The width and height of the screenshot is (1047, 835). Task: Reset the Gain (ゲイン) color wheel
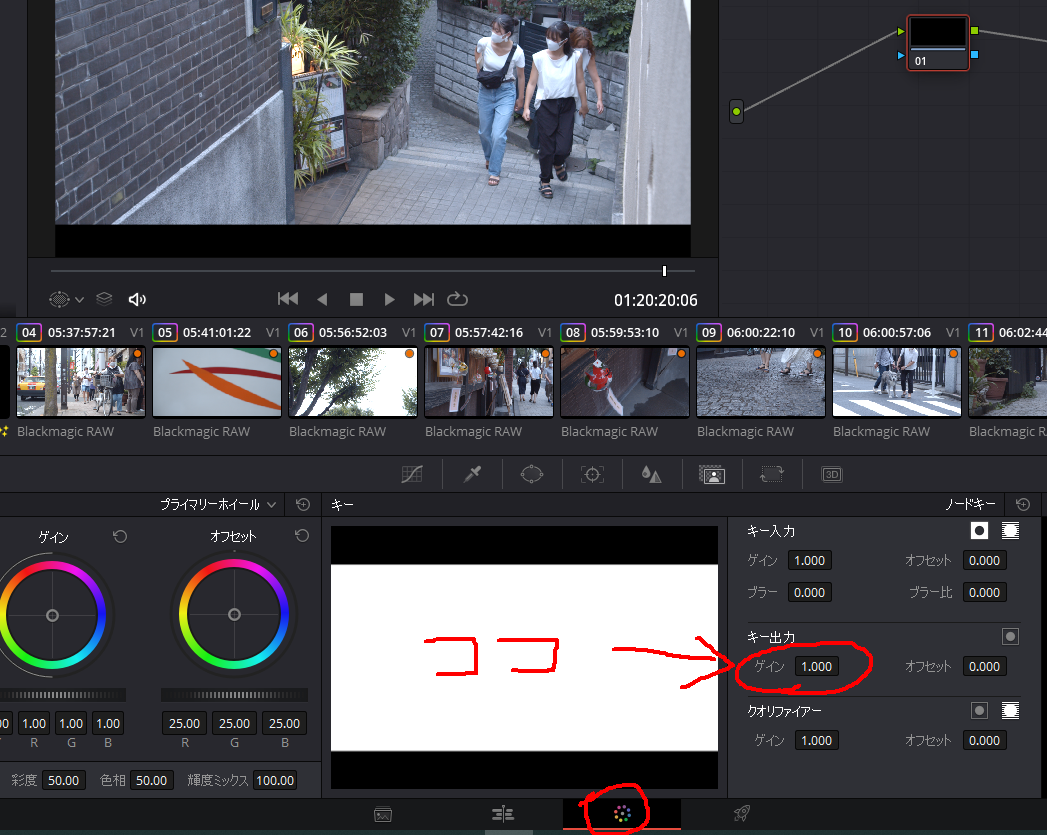coord(120,536)
